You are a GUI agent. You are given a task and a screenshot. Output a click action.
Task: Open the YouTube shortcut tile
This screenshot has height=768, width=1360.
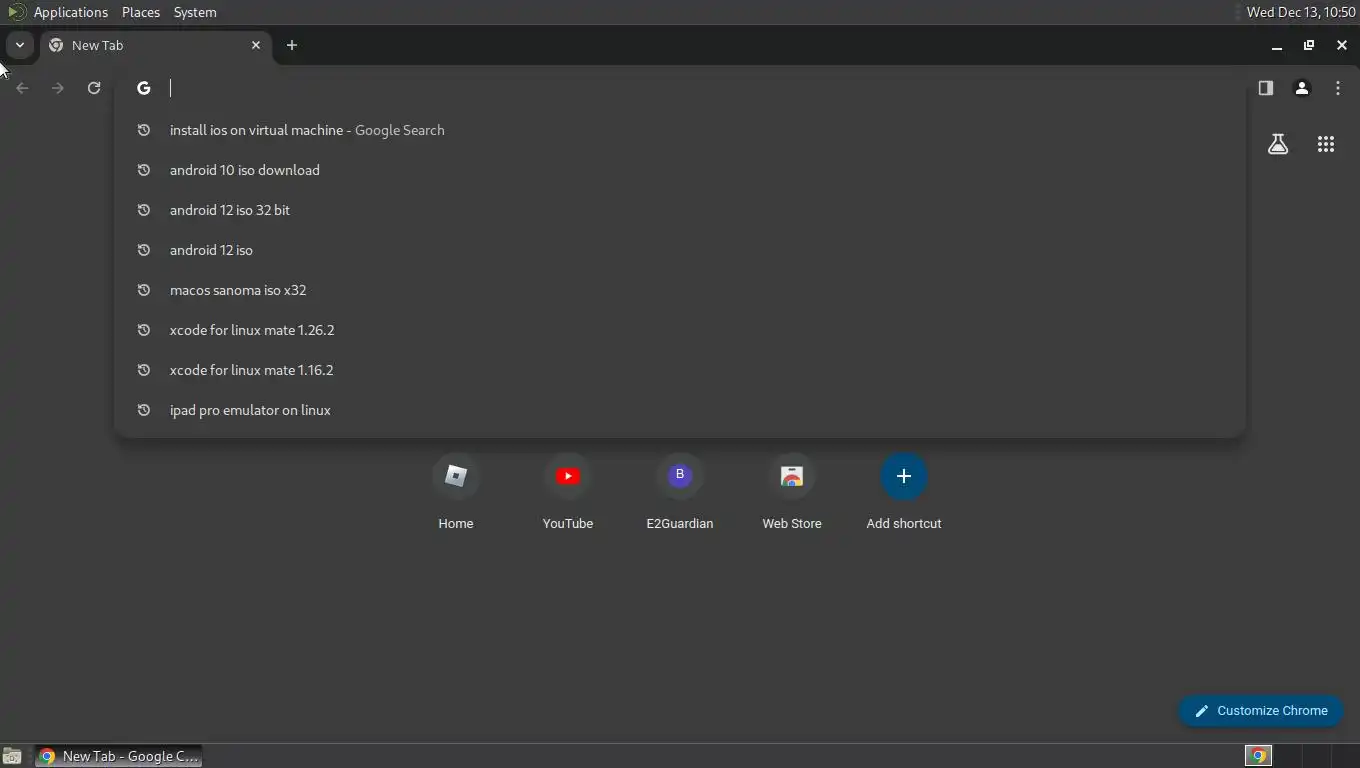coord(568,492)
